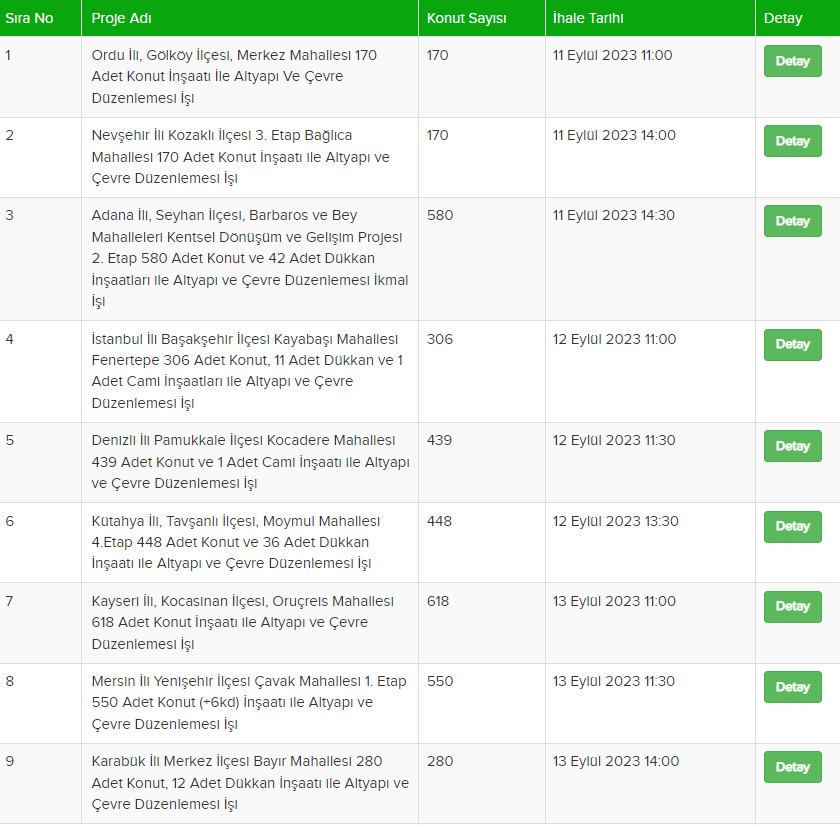
Task: Click the 618 konut count cell
Action: pos(438,601)
